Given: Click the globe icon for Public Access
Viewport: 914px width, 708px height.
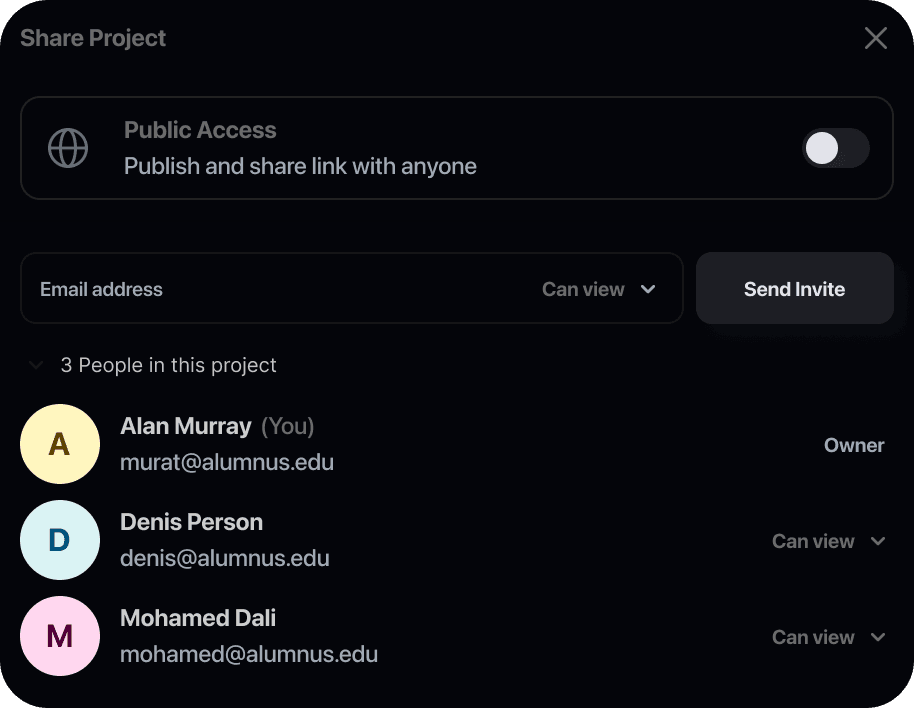Looking at the screenshot, I should tap(68, 148).
